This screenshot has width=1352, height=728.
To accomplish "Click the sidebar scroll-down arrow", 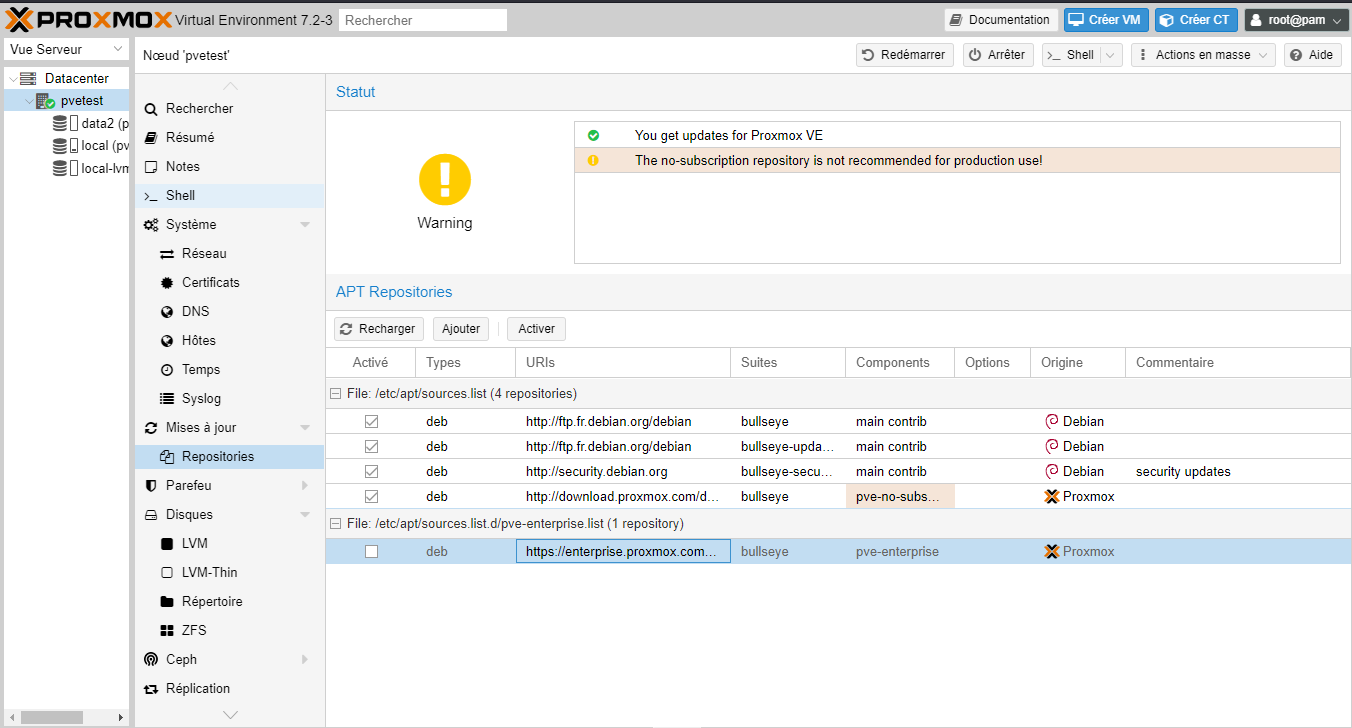I will (230, 715).
